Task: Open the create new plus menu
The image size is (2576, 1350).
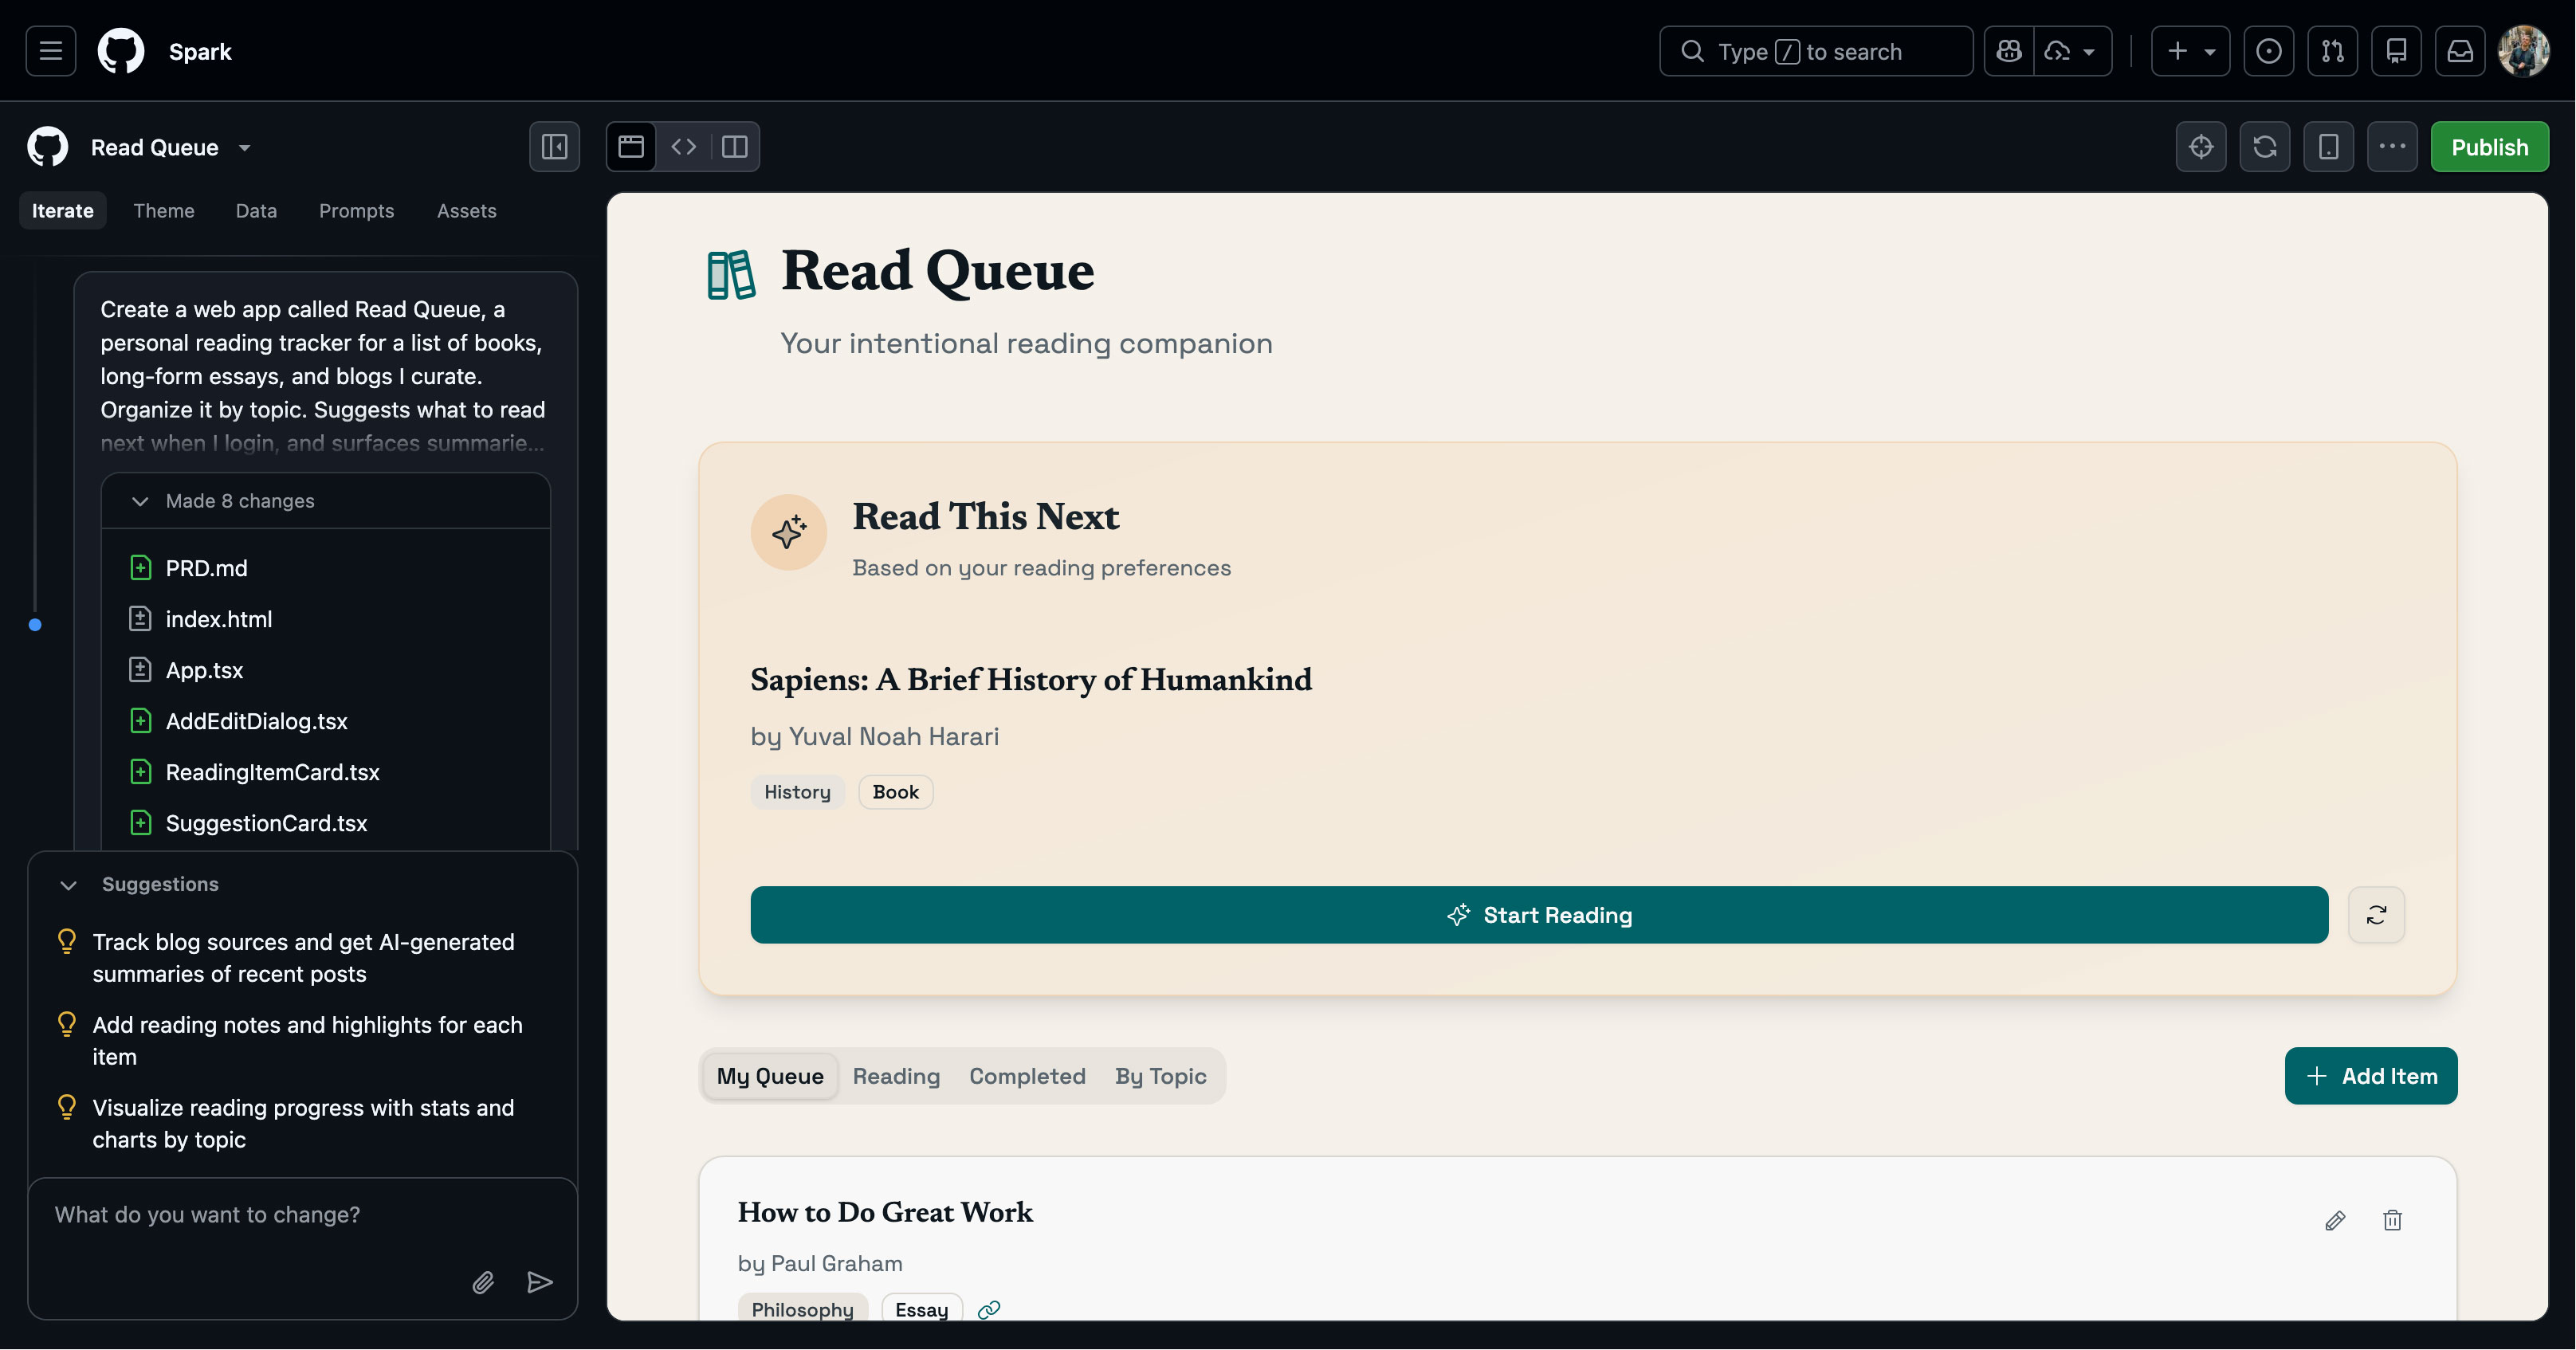Action: [2190, 51]
